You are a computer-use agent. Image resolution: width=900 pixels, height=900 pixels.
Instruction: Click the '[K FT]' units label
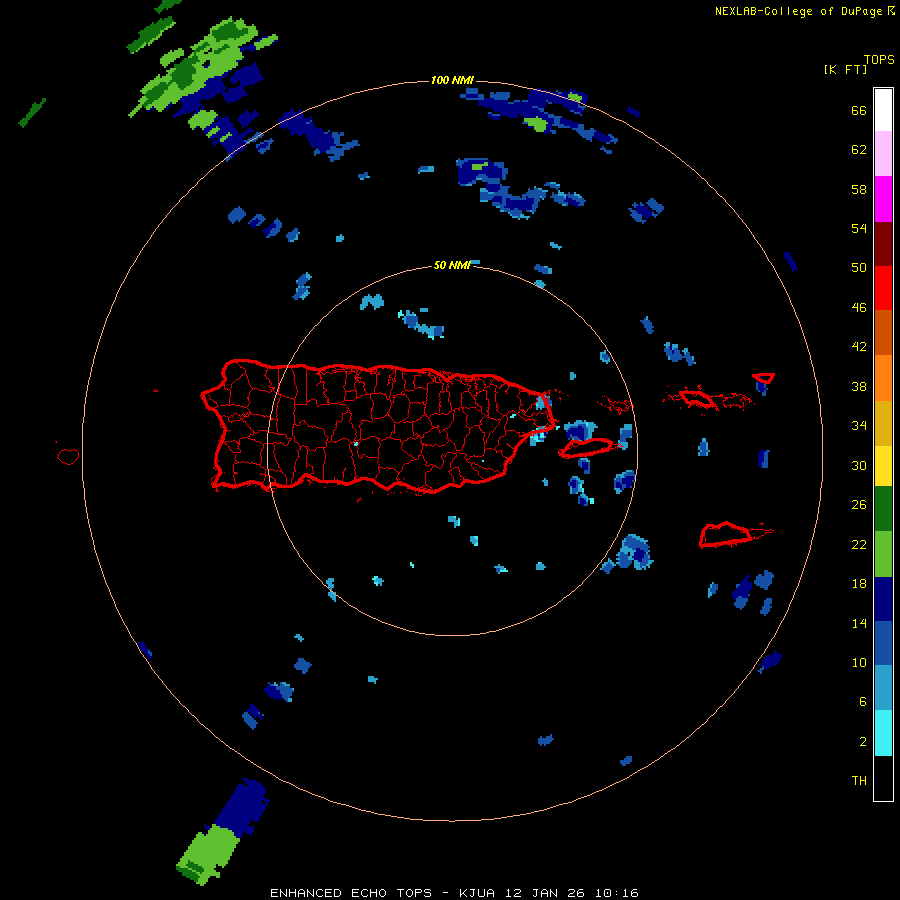click(845, 69)
